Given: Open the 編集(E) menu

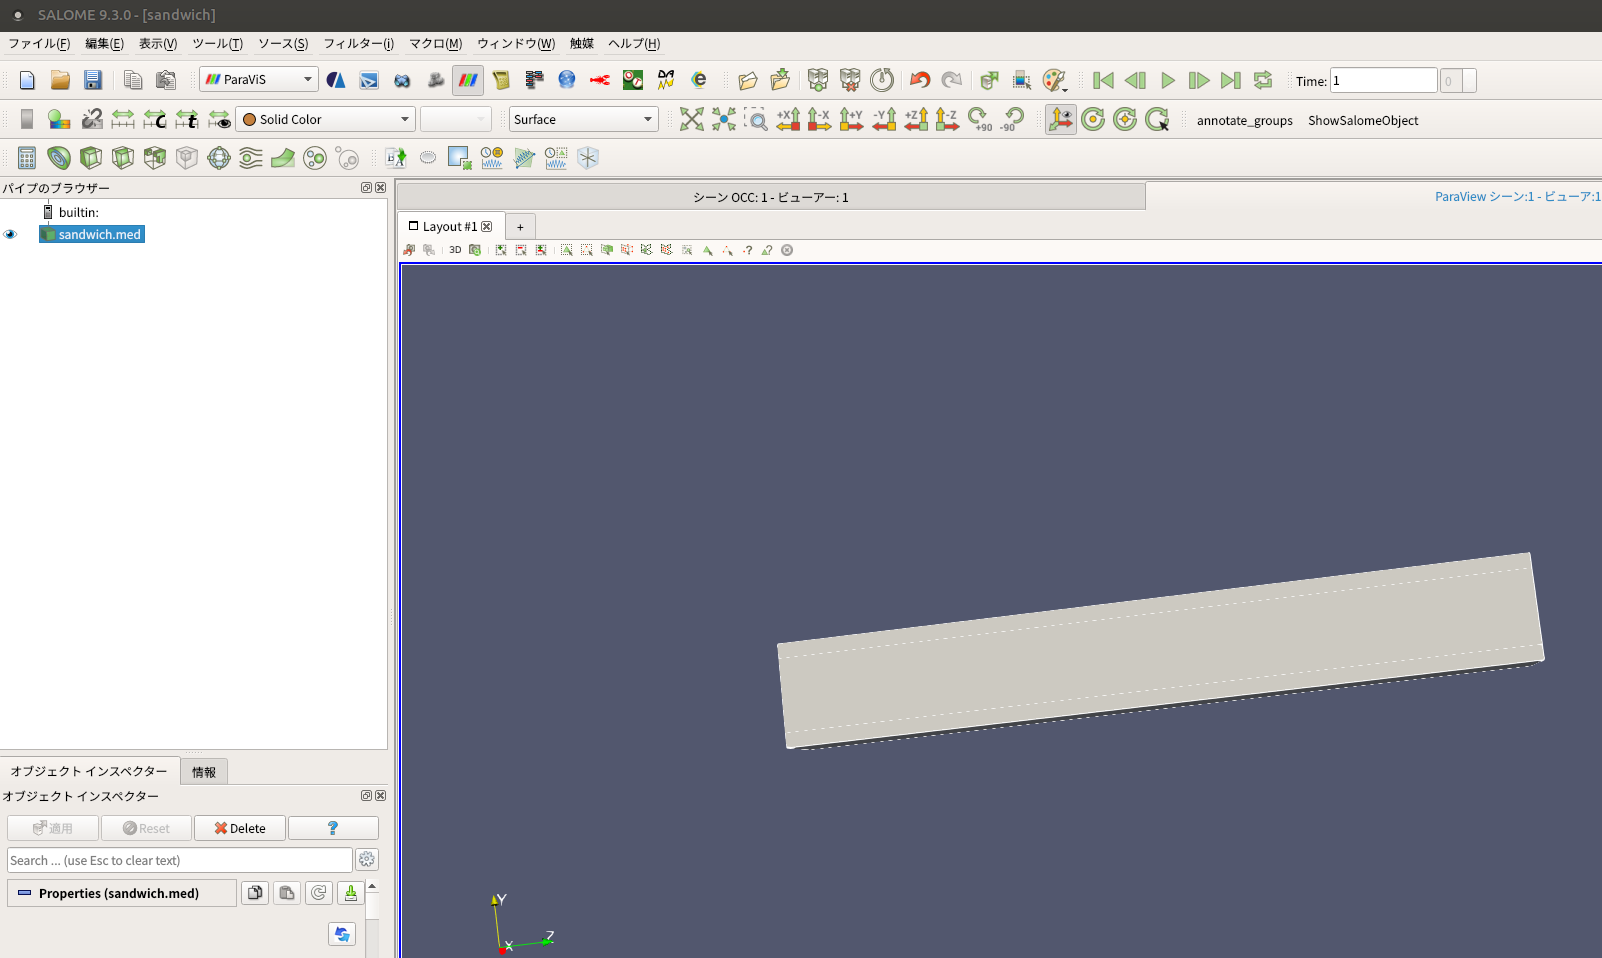Looking at the screenshot, I should (104, 43).
